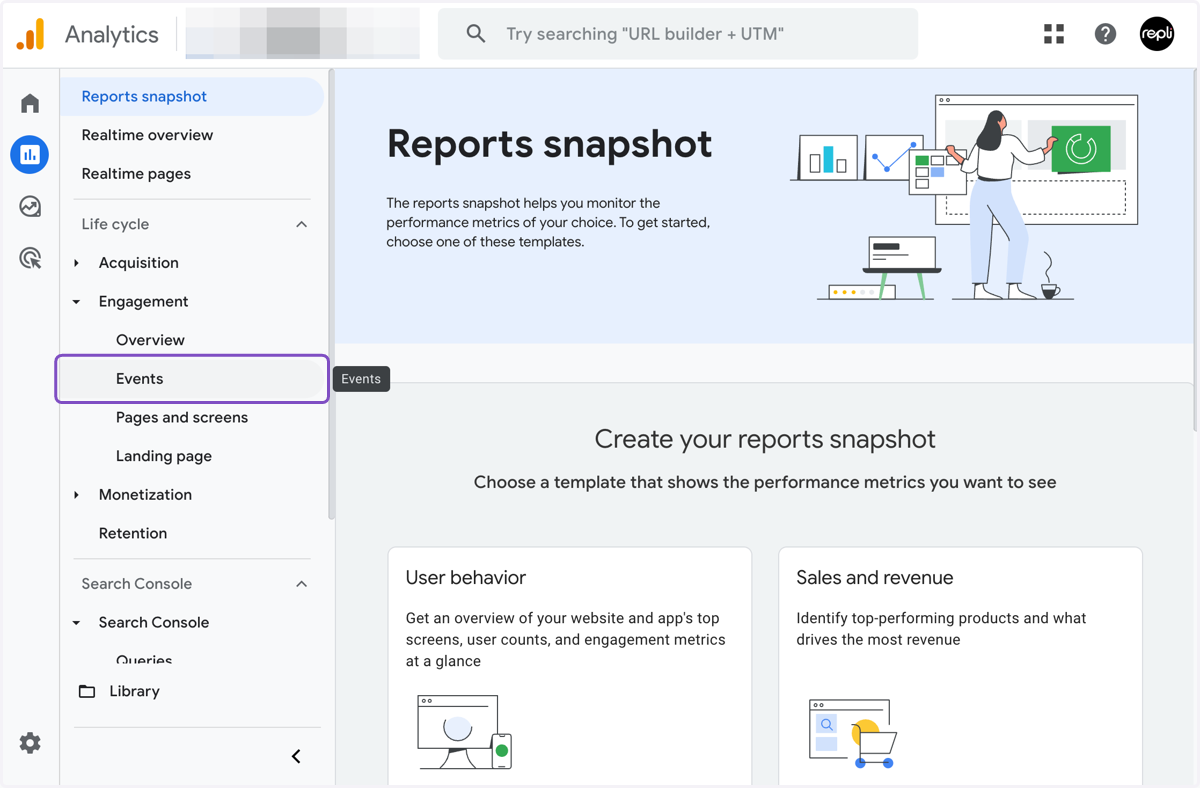Click the repli account avatar
Viewport: 1200px width, 788px height.
point(1157,34)
